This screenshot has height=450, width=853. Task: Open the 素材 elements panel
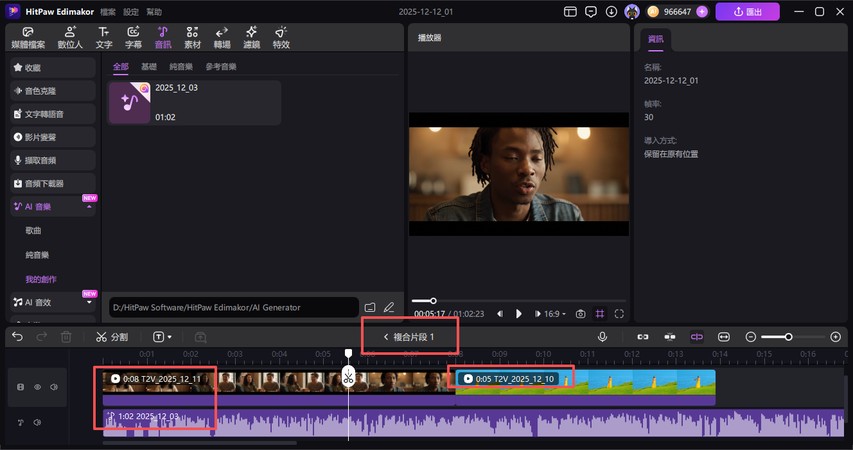tap(192, 38)
